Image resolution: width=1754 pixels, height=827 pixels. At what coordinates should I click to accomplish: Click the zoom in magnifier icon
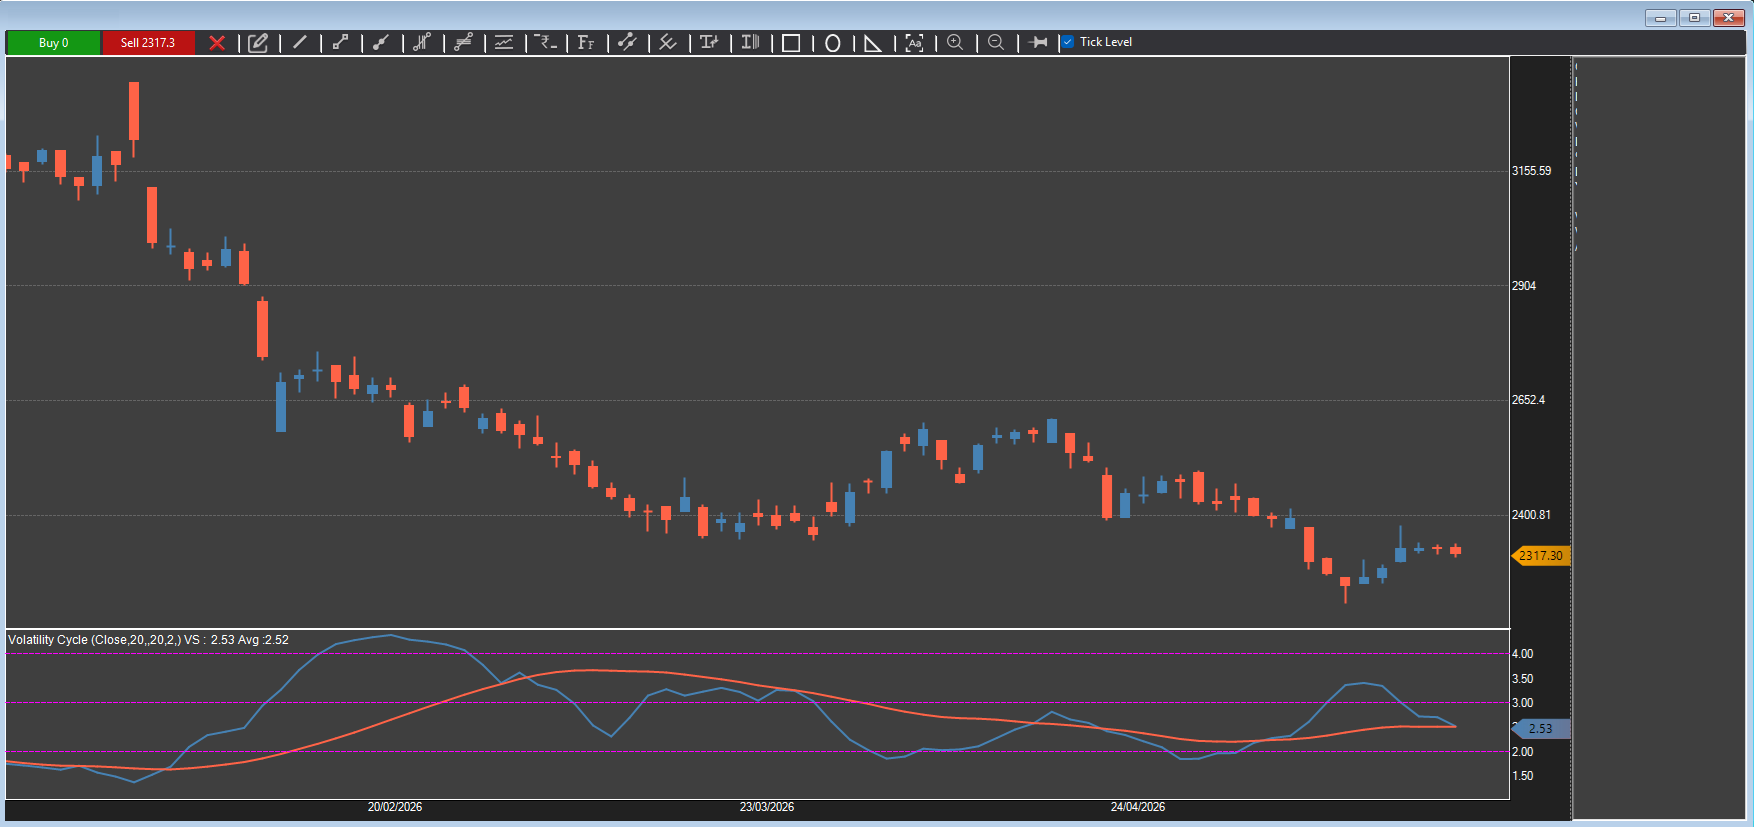pyautogui.click(x=955, y=42)
